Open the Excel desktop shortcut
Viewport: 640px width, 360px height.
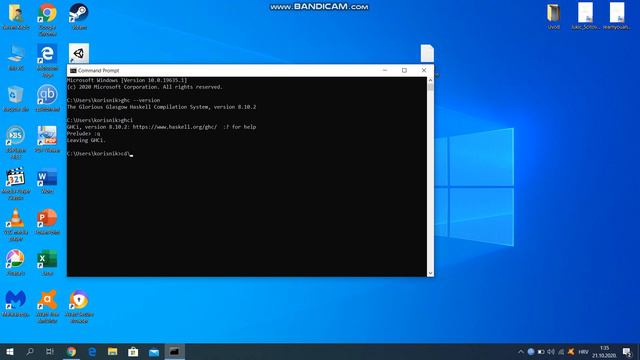click(47, 262)
